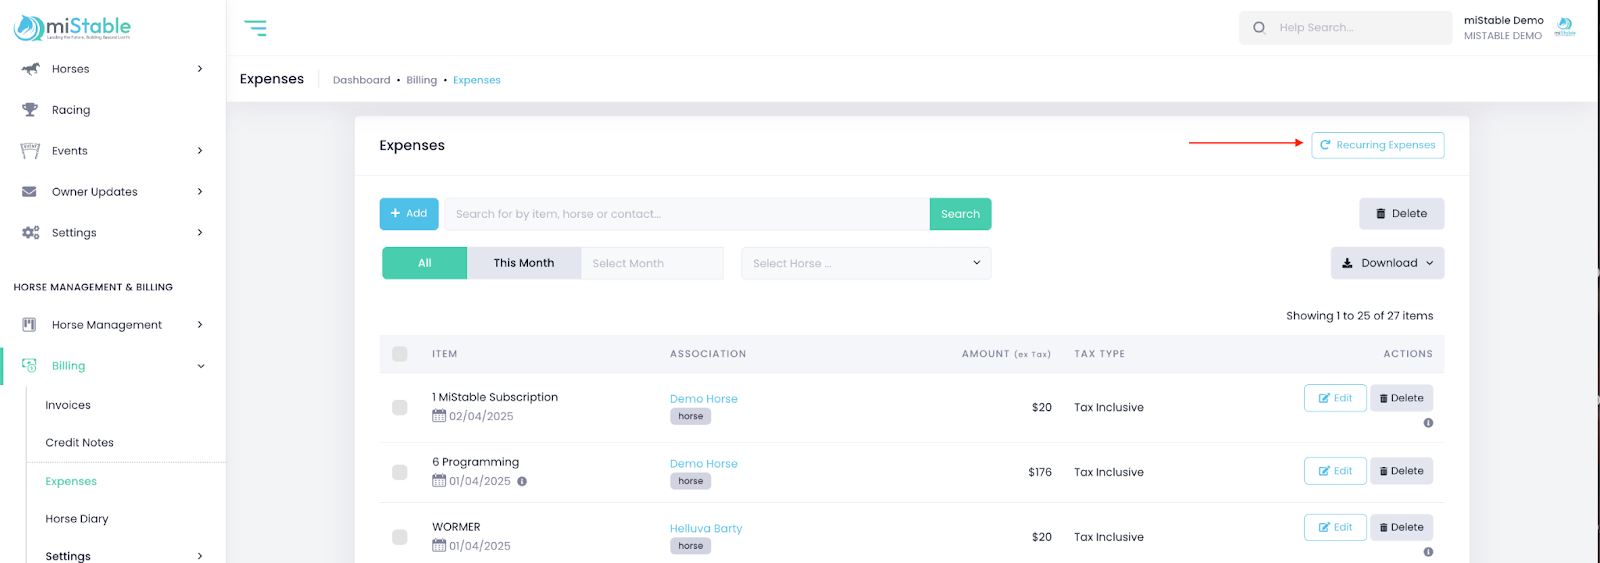This screenshot has height=563, width=1600.
Task: Tick checkbox for 6 Programming expense
Action: point(400,472)
